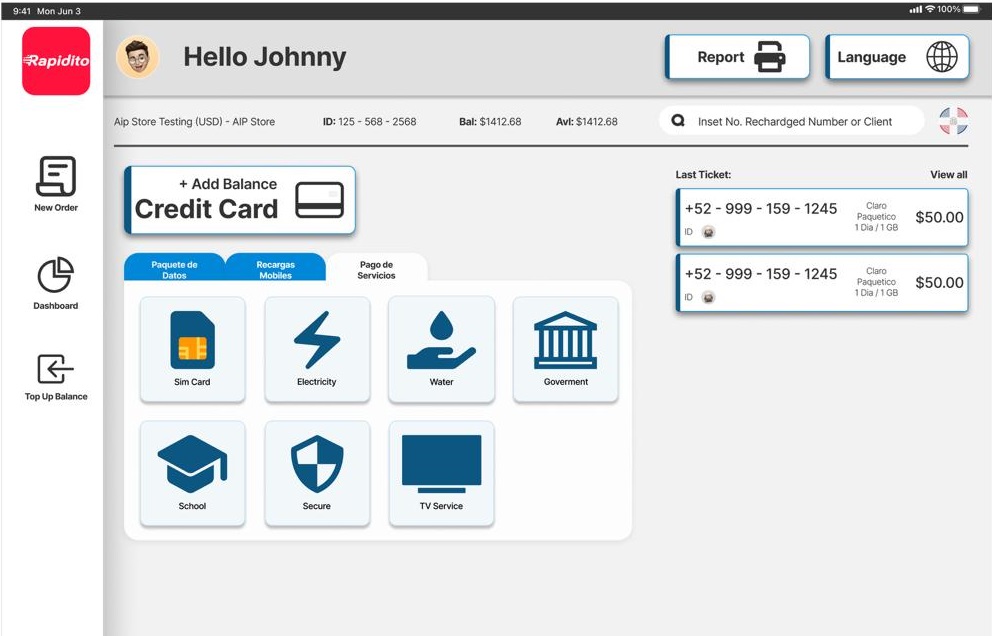Click Johnny's profile avatar
The width and height of the screenshot is (992, 636).
tap(138, 57)
